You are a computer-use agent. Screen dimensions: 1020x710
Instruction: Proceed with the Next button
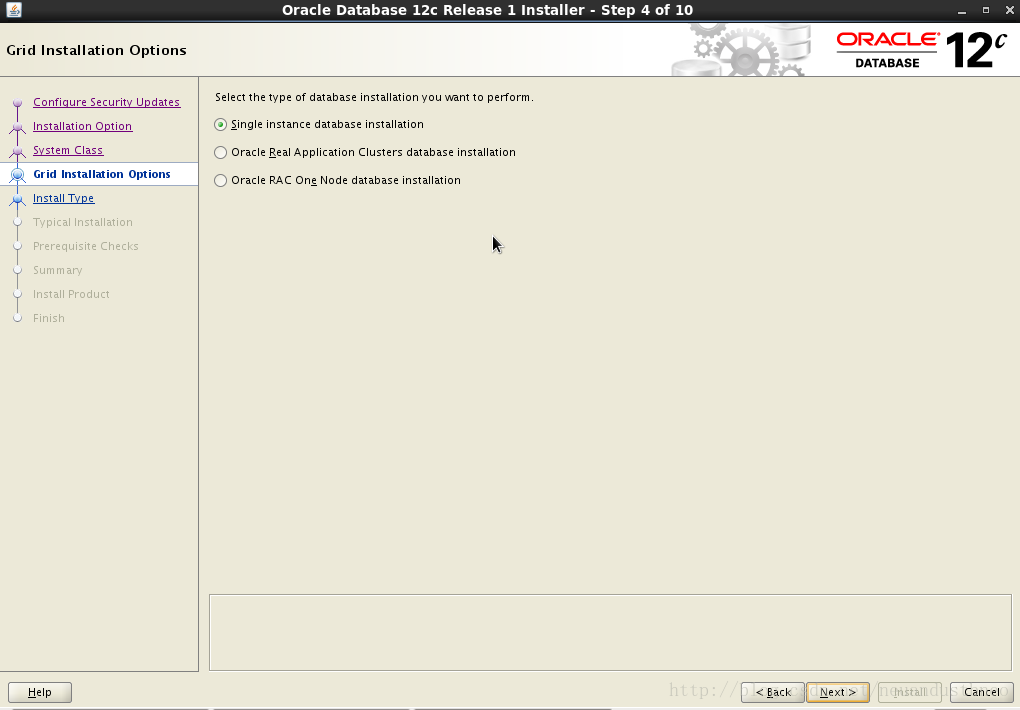[x=838, y=692]
